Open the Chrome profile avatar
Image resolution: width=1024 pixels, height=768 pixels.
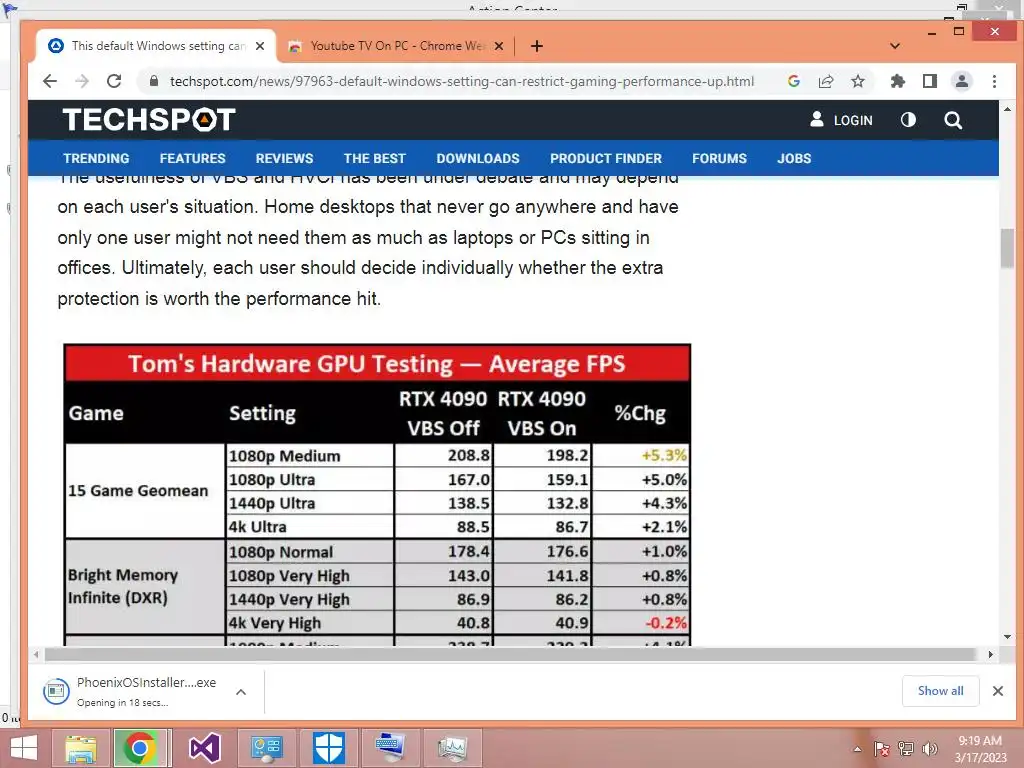(x=962, y=81)
